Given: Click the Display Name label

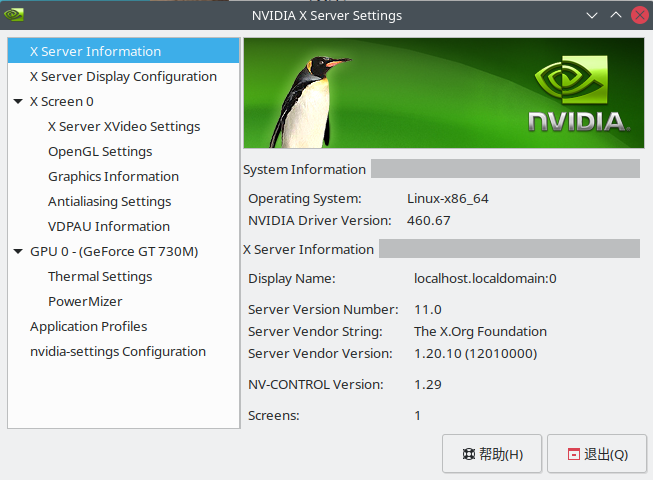Looking at the screenshot, I should (x=292, y=278).
